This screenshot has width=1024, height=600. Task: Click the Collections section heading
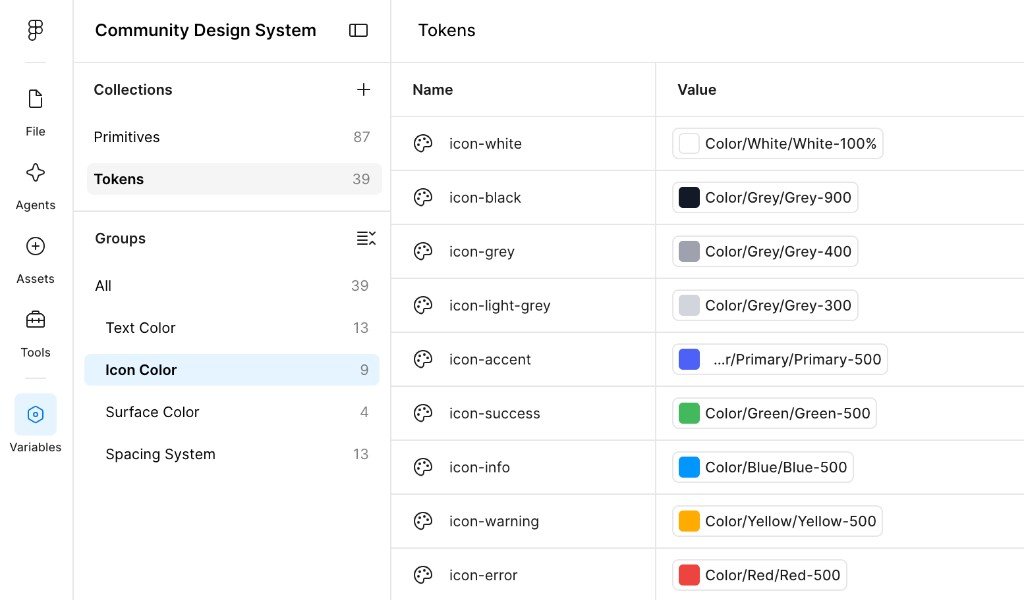133,89
